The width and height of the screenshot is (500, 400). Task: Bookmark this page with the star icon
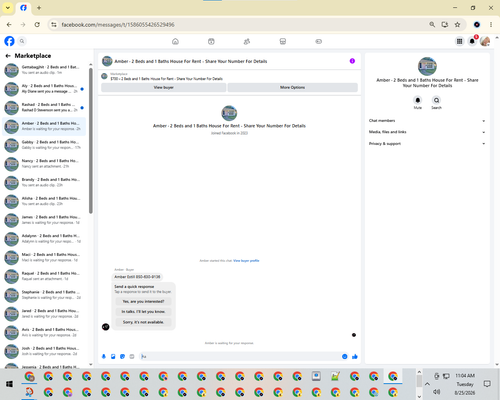click(457, 25)
